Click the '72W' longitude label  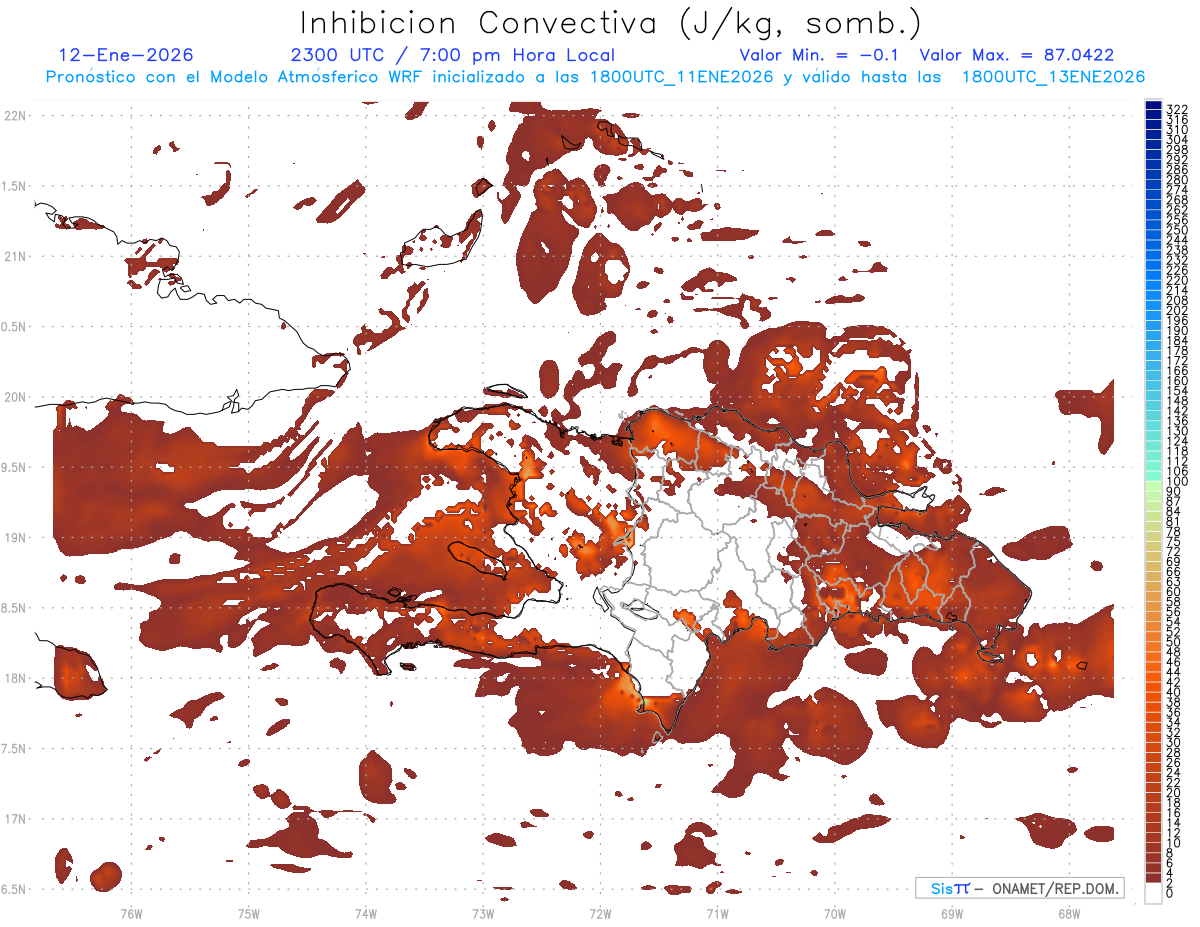tap(600, 912)
